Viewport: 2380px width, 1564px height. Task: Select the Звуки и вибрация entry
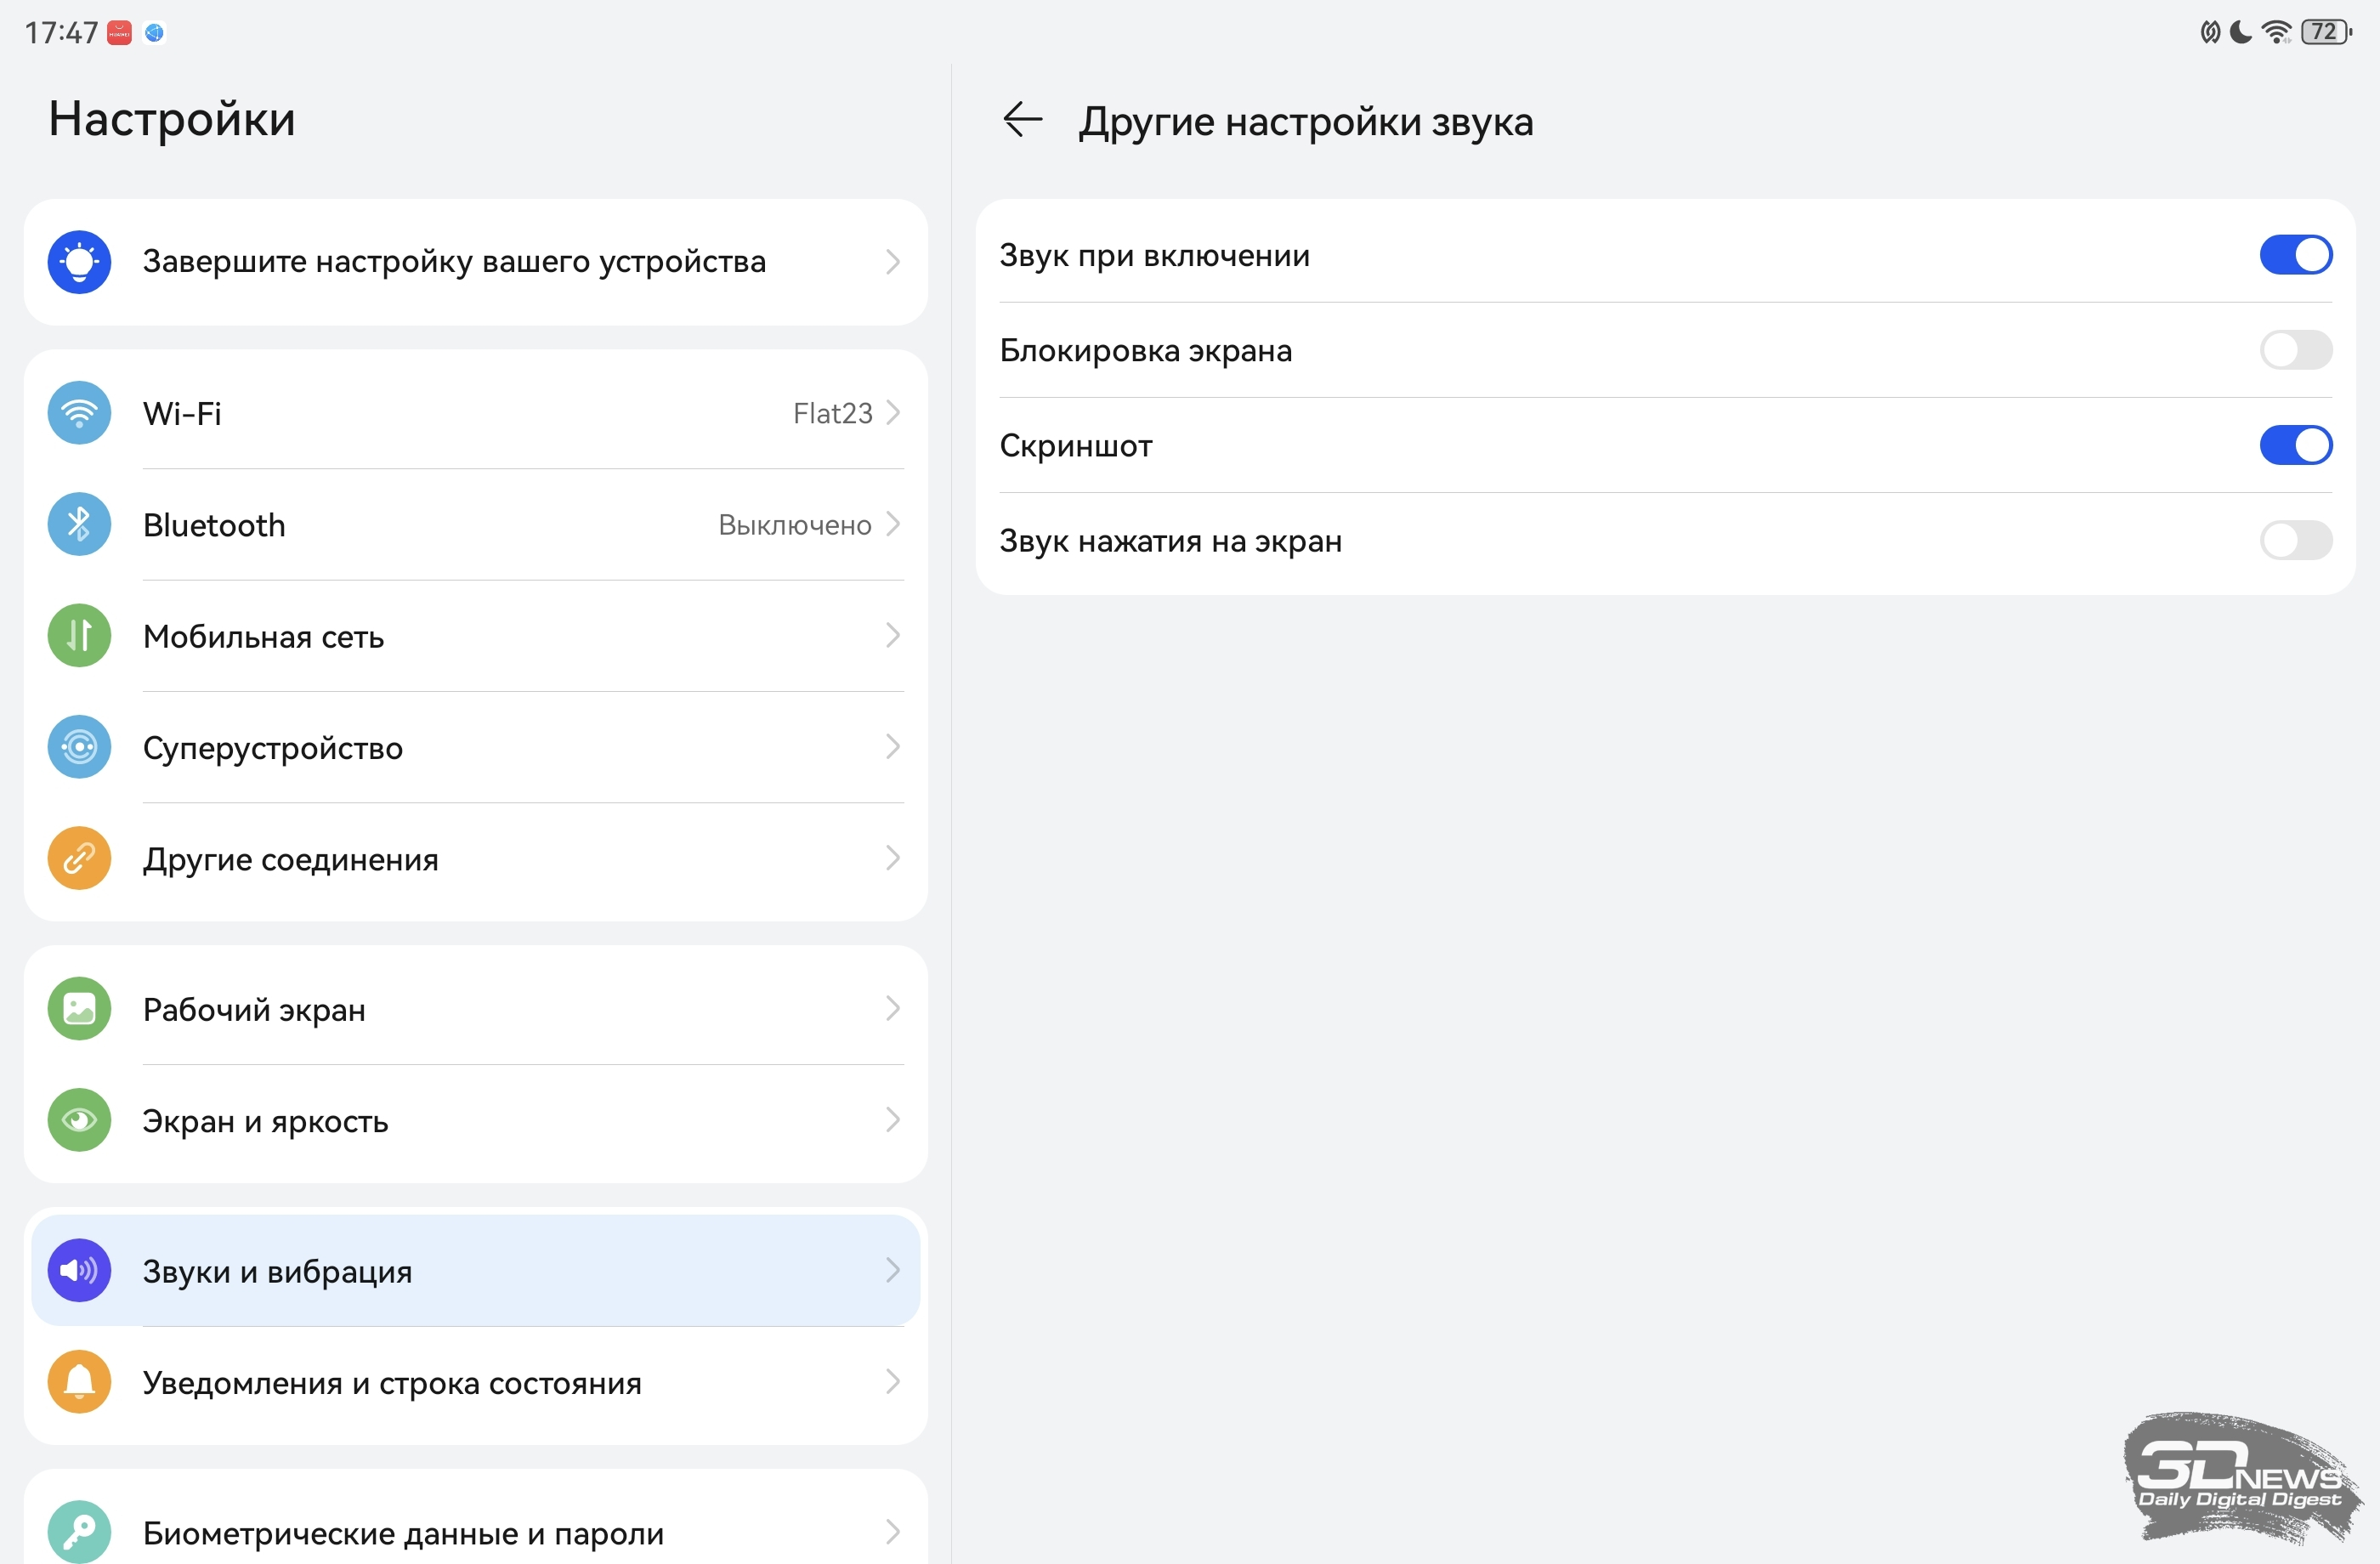click(476, 1271)
